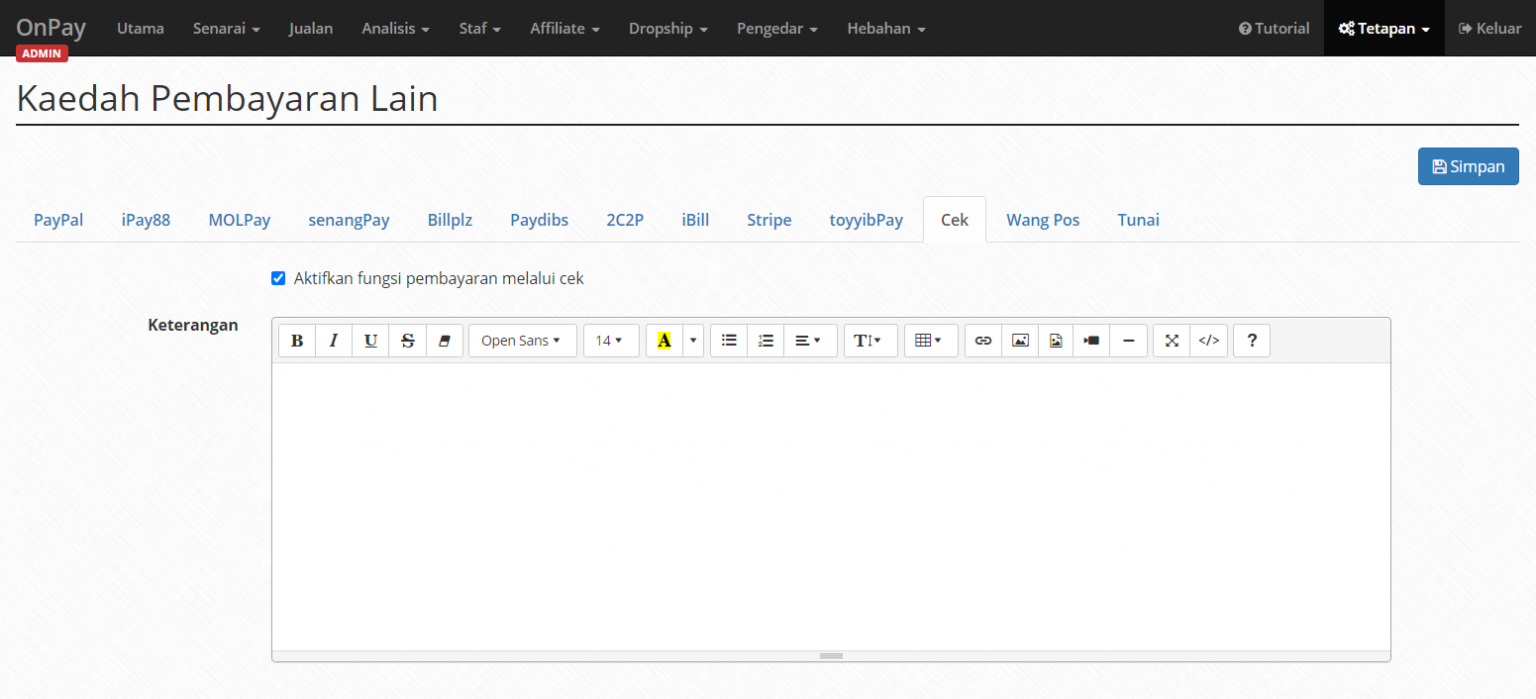1536x699 pixels.
Task: Open the table insert dropdown
Action: pos(930,341)
